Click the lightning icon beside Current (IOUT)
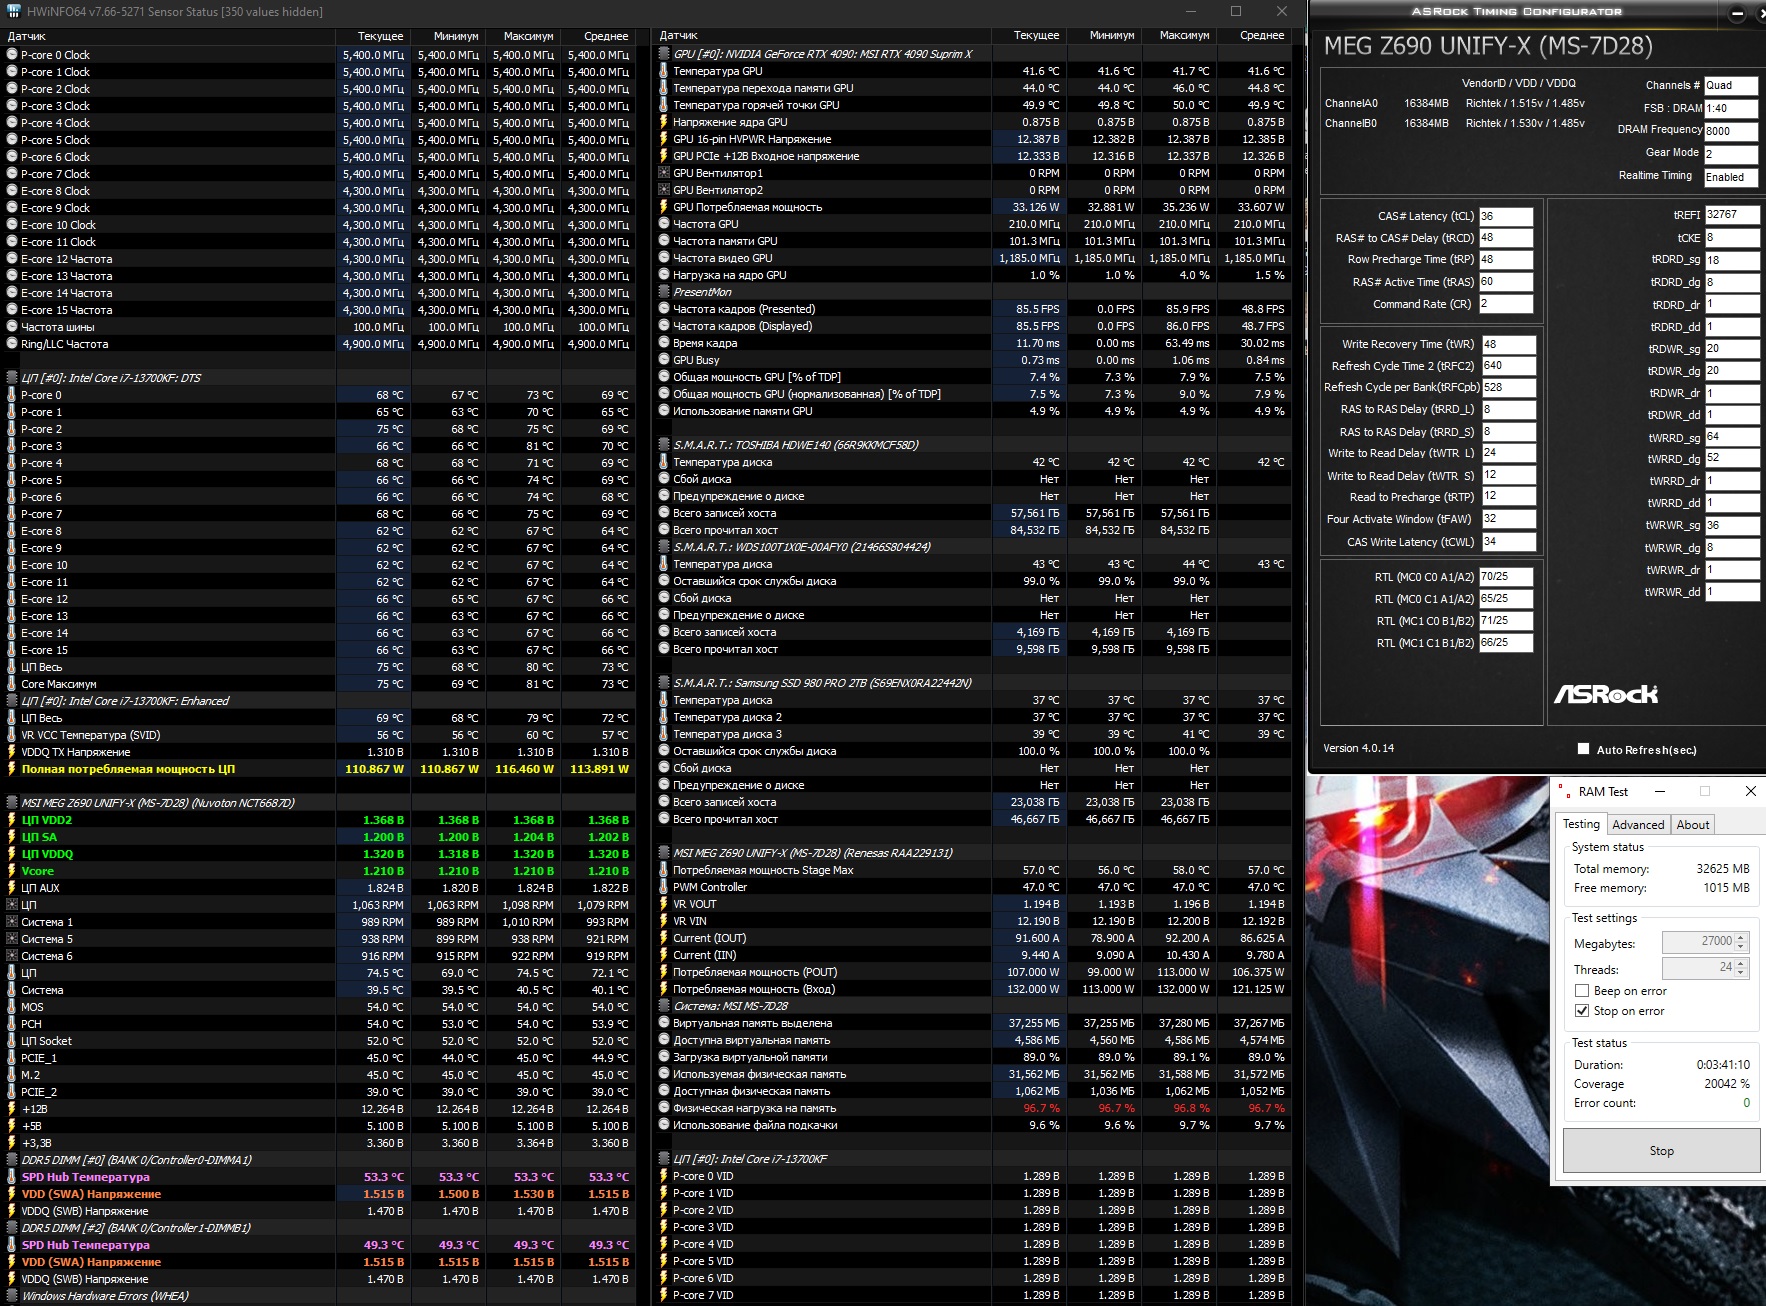1766x1306 pixels. click(664, 938)
